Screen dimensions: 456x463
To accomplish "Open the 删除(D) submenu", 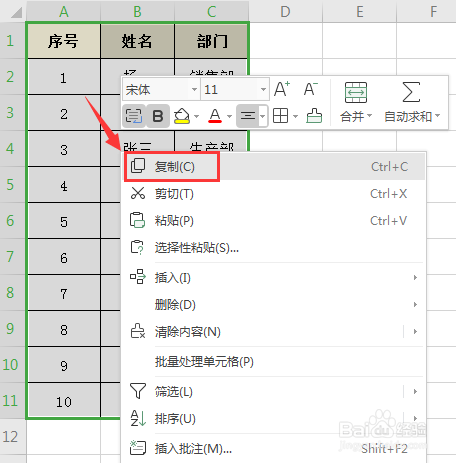I will 274,305.
